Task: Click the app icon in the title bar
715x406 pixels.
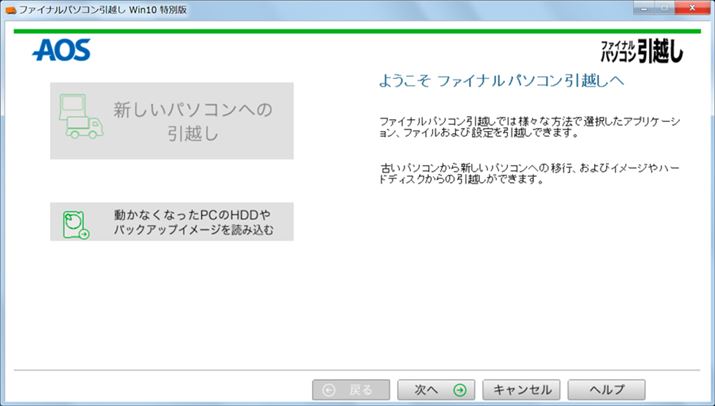Action: [x=10, y=10]
